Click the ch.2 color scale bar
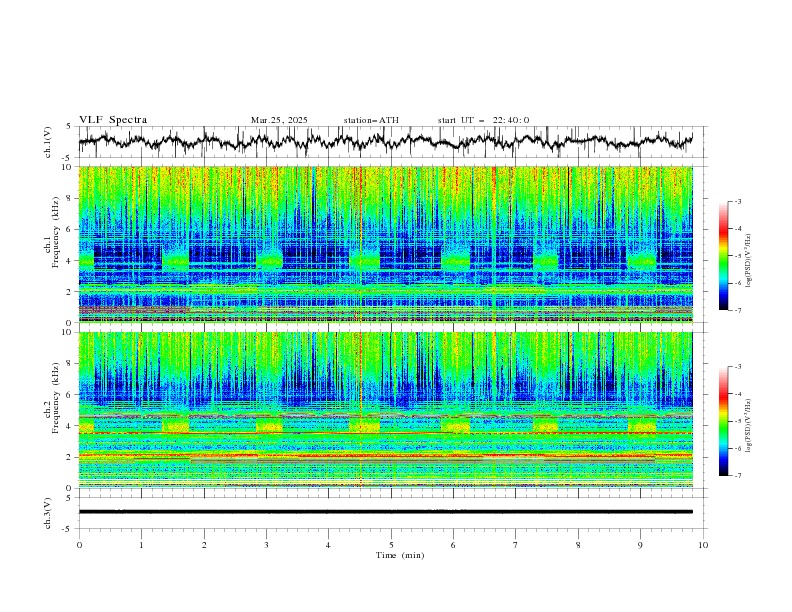Image resolution: width=792 pixels, height=612 pixels. [x=723, y=421]
